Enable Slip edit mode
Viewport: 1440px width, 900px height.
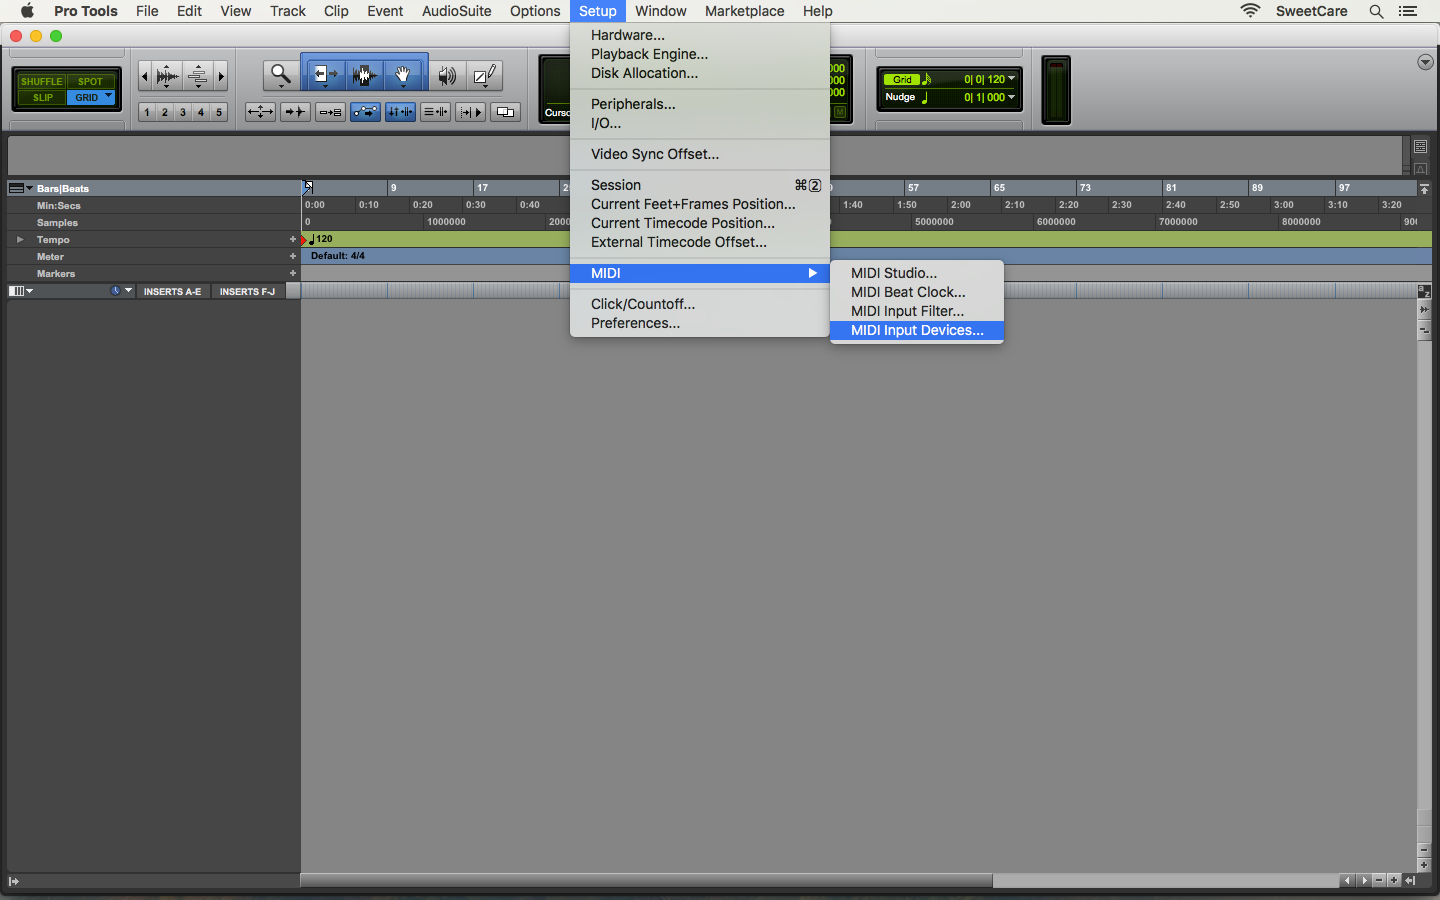pyautogui.click(x=42, y=98)
